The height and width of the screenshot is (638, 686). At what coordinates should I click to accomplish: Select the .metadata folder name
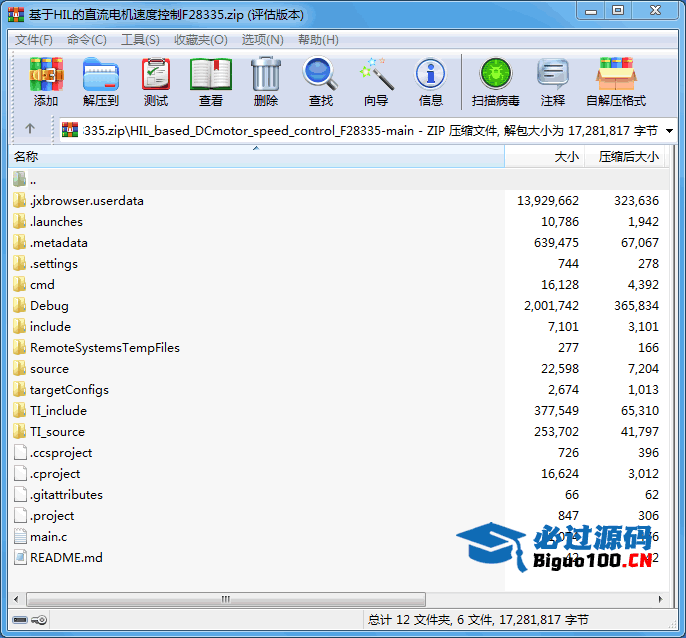coord(59,243)
